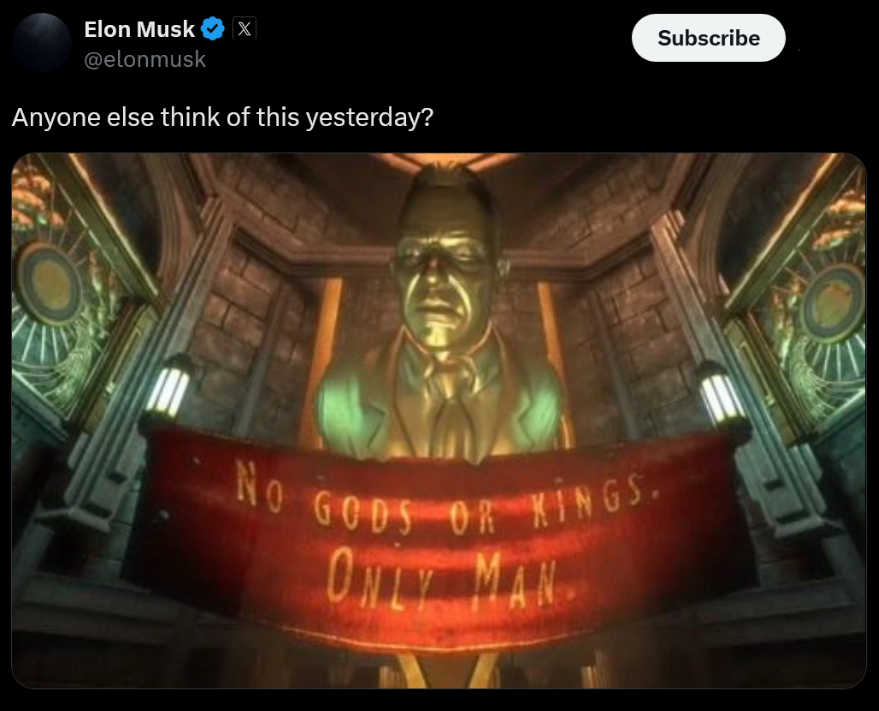Click the blue verified checkmark badge

click(212, 29)
